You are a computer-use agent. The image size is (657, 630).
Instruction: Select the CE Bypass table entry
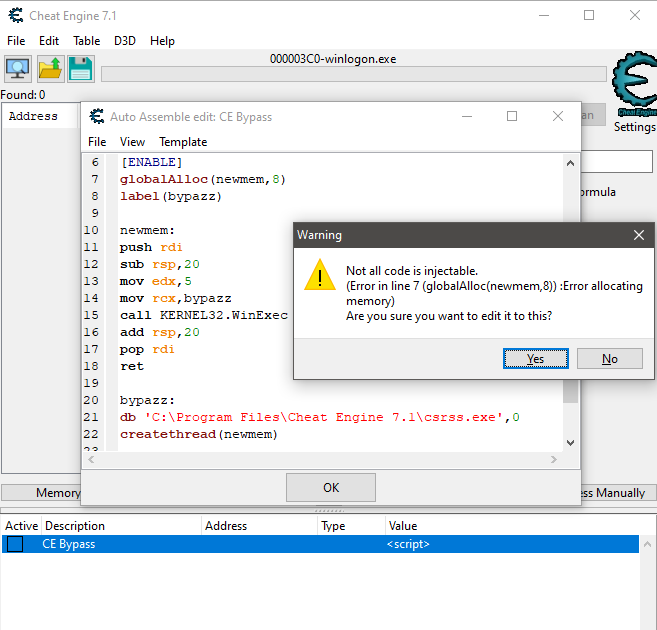coord(320,544)
